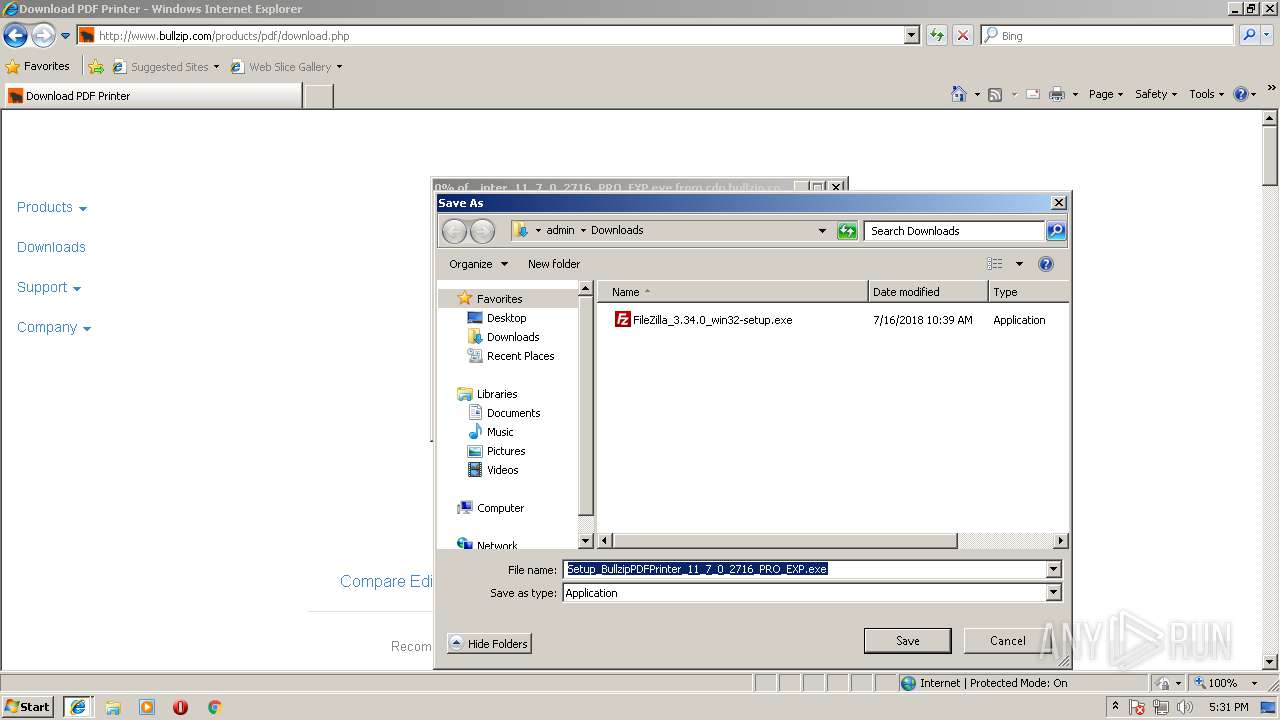Open the File name combo box dropdown
The width and height of the screenshot is (1280, 720).
pyautogui.click(x=1053, y=569)
